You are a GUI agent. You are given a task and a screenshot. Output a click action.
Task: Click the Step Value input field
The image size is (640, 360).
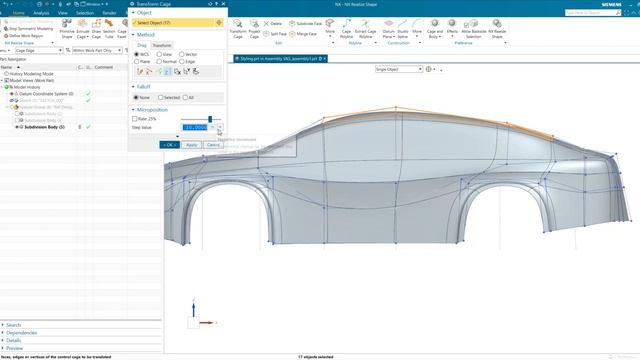click(195, 127)
